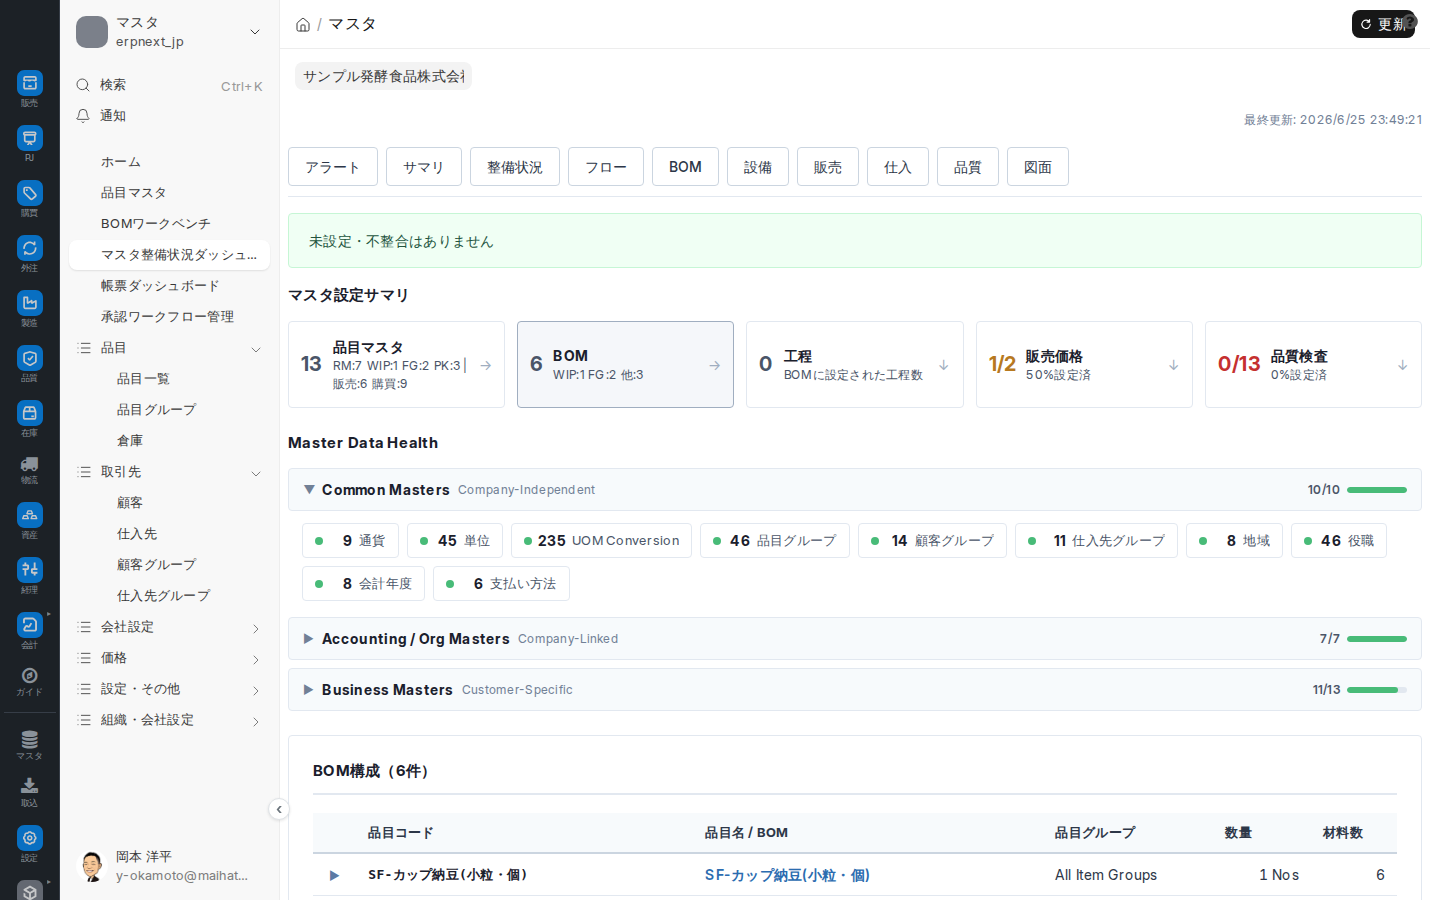Image resolution: width=1440 pixels, height=900 pixels.
Task: Click the search magnifier icon
Action: [83, 85]
